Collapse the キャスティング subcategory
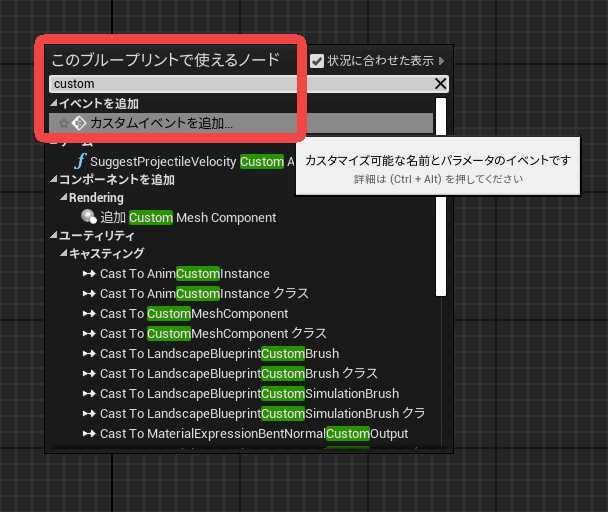Viewport: 608px width, 512px height. (x=63, y=255)
